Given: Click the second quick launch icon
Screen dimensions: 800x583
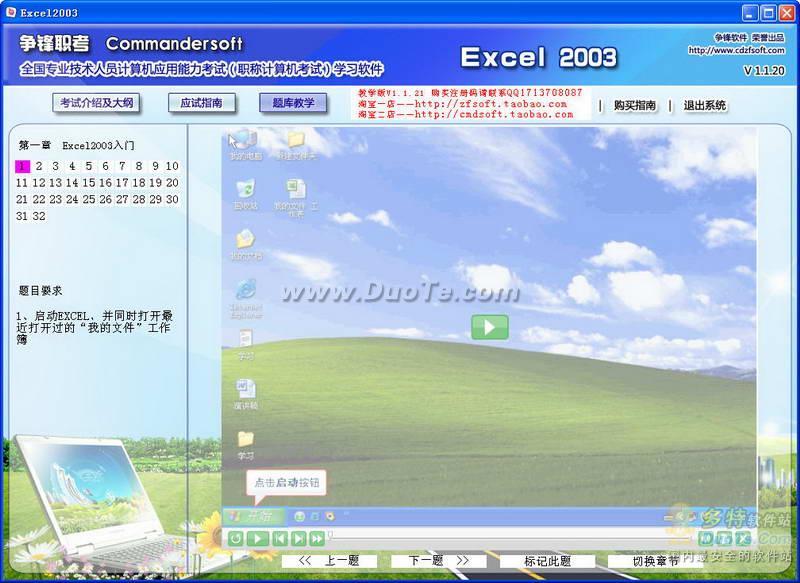Looking at the screenshot, I should pos(315,516).
